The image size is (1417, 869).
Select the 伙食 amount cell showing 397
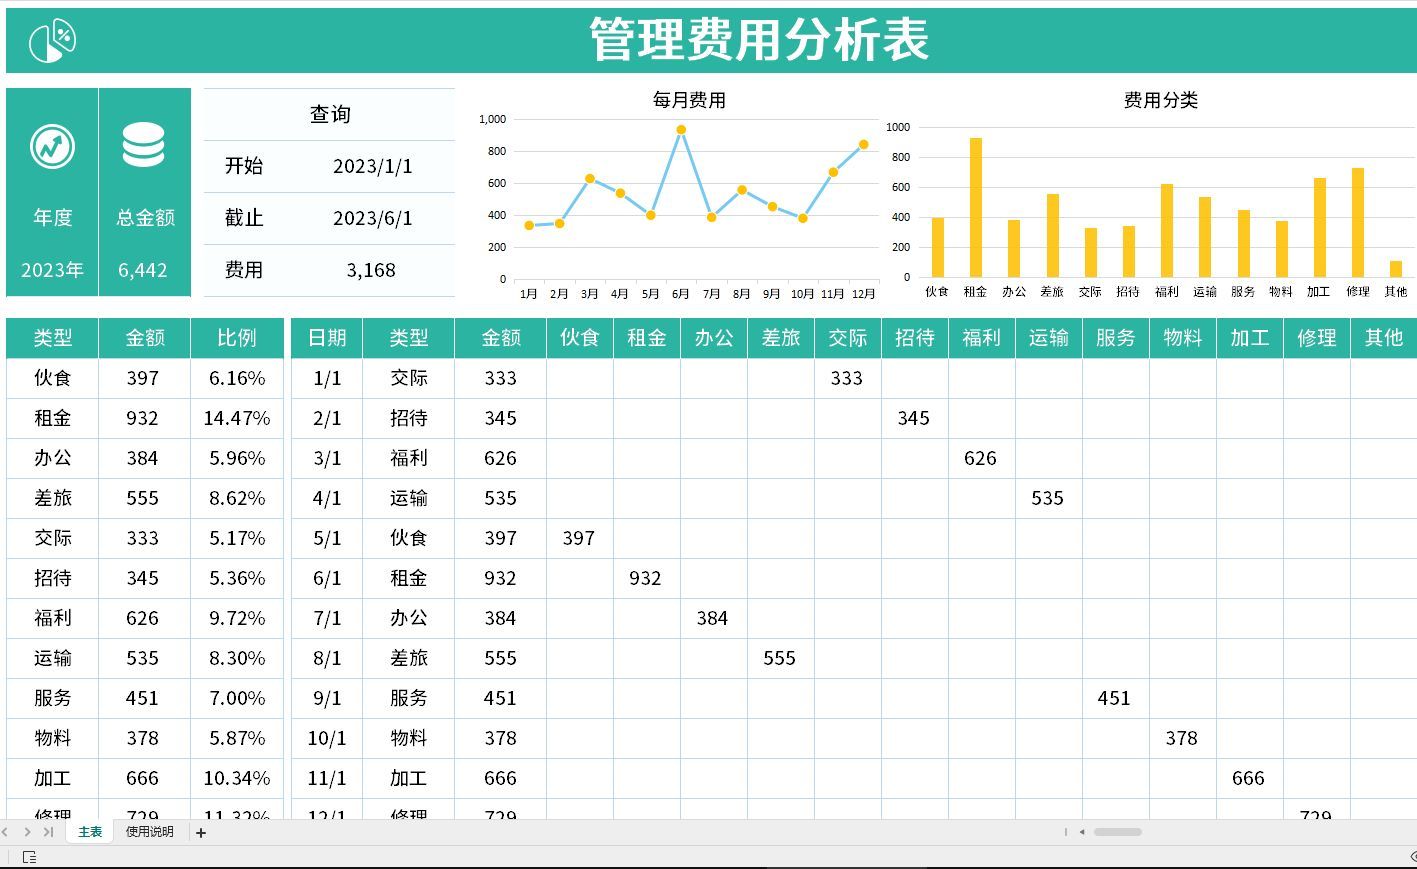point(143,378)
